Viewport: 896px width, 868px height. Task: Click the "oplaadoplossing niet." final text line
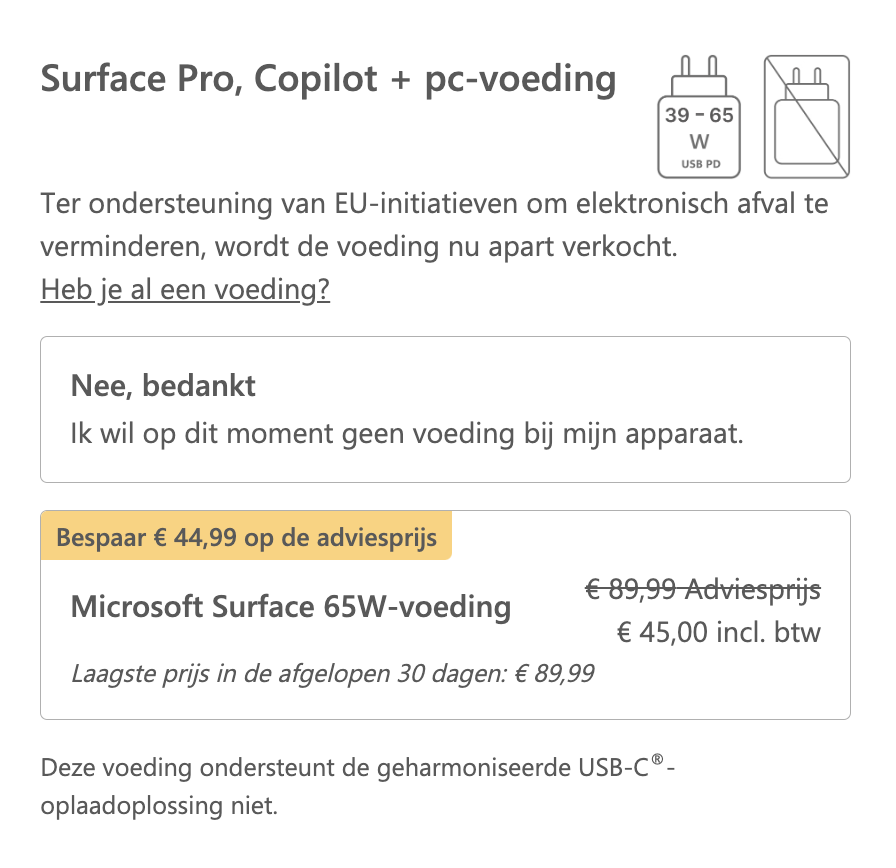click(x=159, y=805)
